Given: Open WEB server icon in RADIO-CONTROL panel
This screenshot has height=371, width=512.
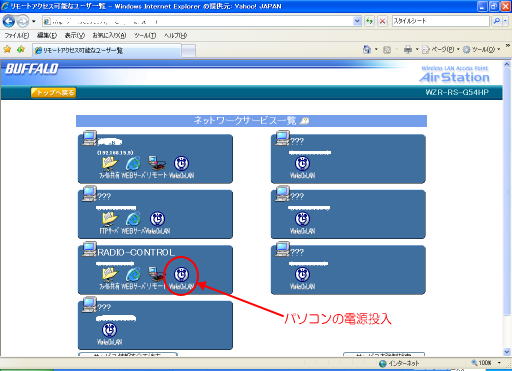Looking at the screenshot, I should [x=133, y=274].
